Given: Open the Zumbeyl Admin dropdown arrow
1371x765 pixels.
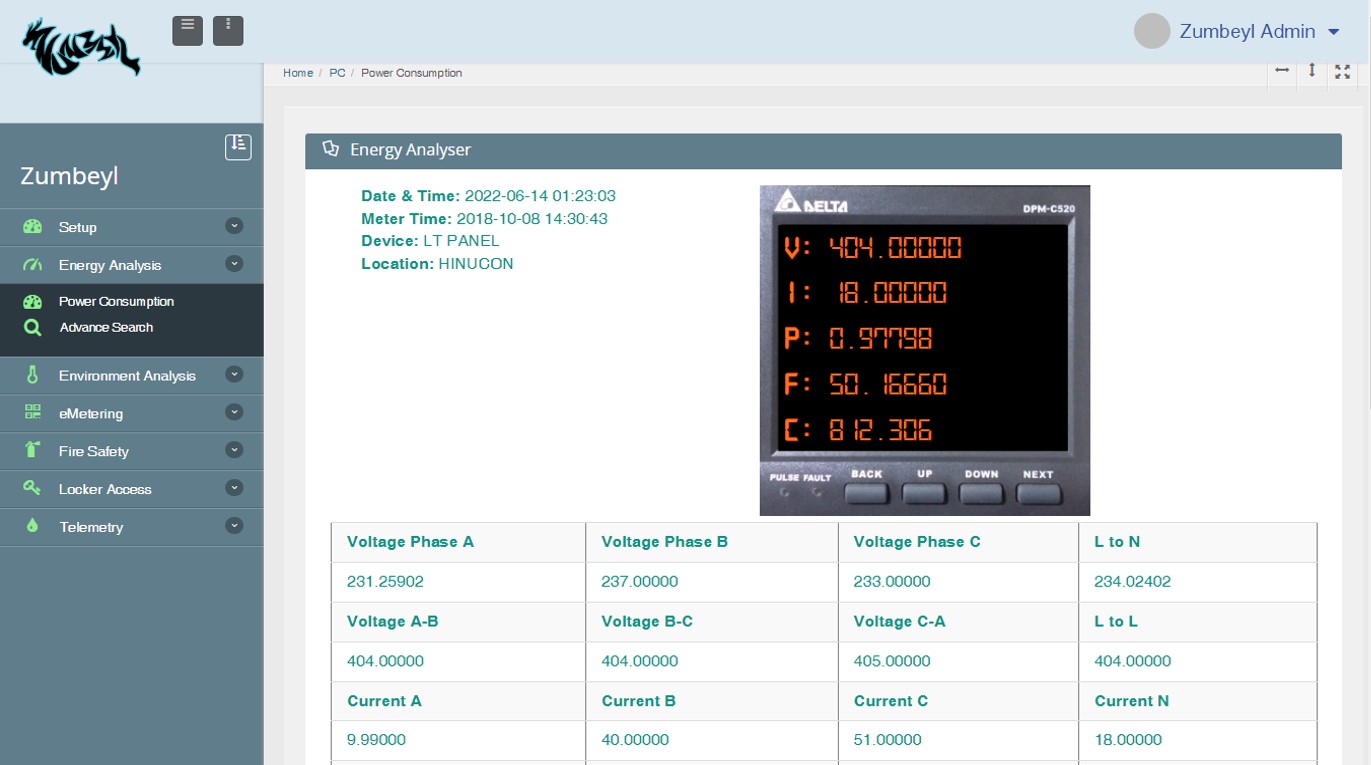Looking at the screenshot, I should 1333,32.
